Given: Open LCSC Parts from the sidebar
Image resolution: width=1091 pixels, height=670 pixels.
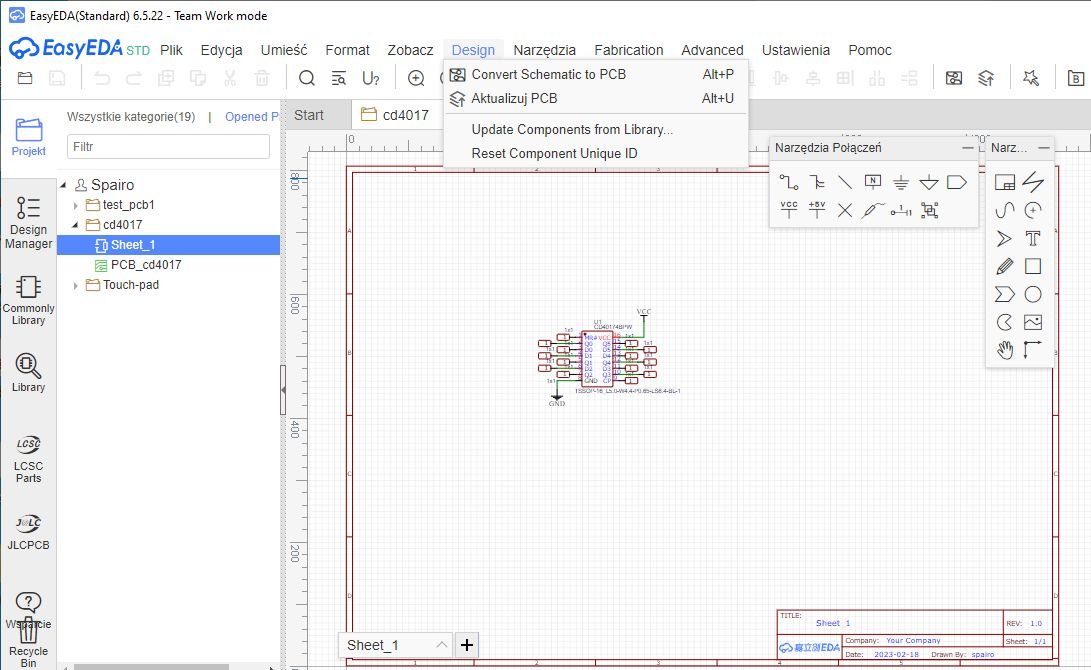Looking at the screenshot, I should point(29,459).
